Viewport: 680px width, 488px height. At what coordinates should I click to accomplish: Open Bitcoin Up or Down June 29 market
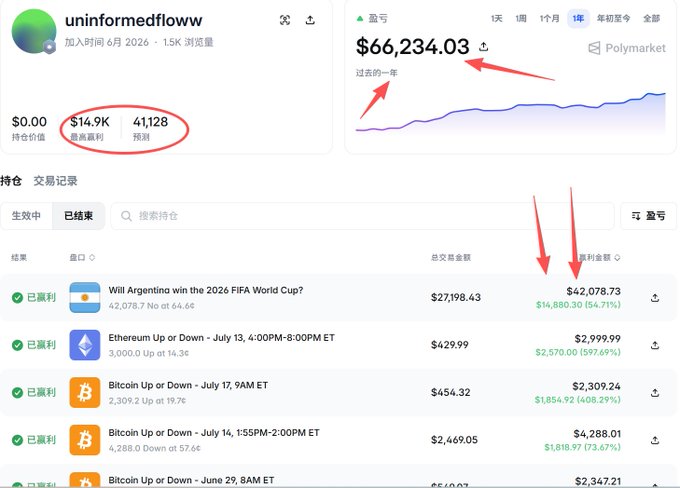(191, 480)
